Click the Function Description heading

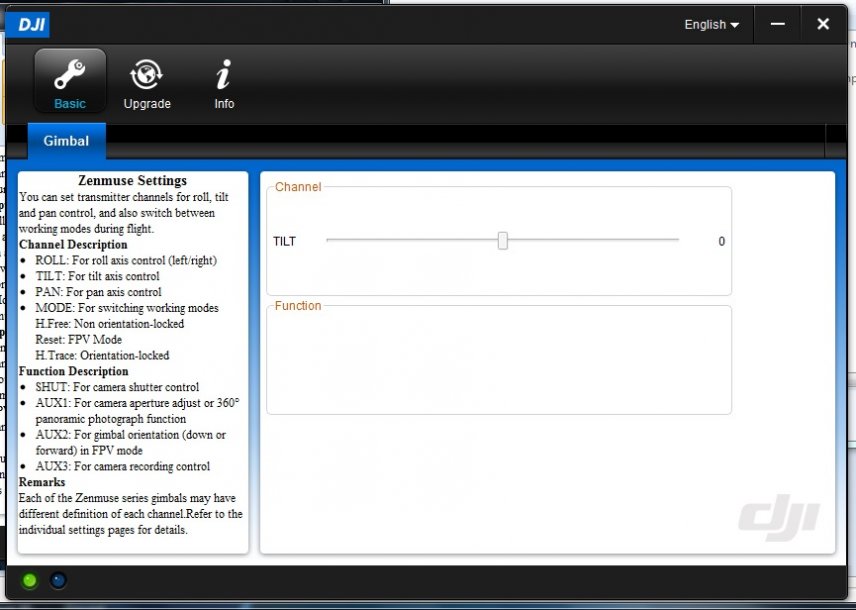click(74, 371)
